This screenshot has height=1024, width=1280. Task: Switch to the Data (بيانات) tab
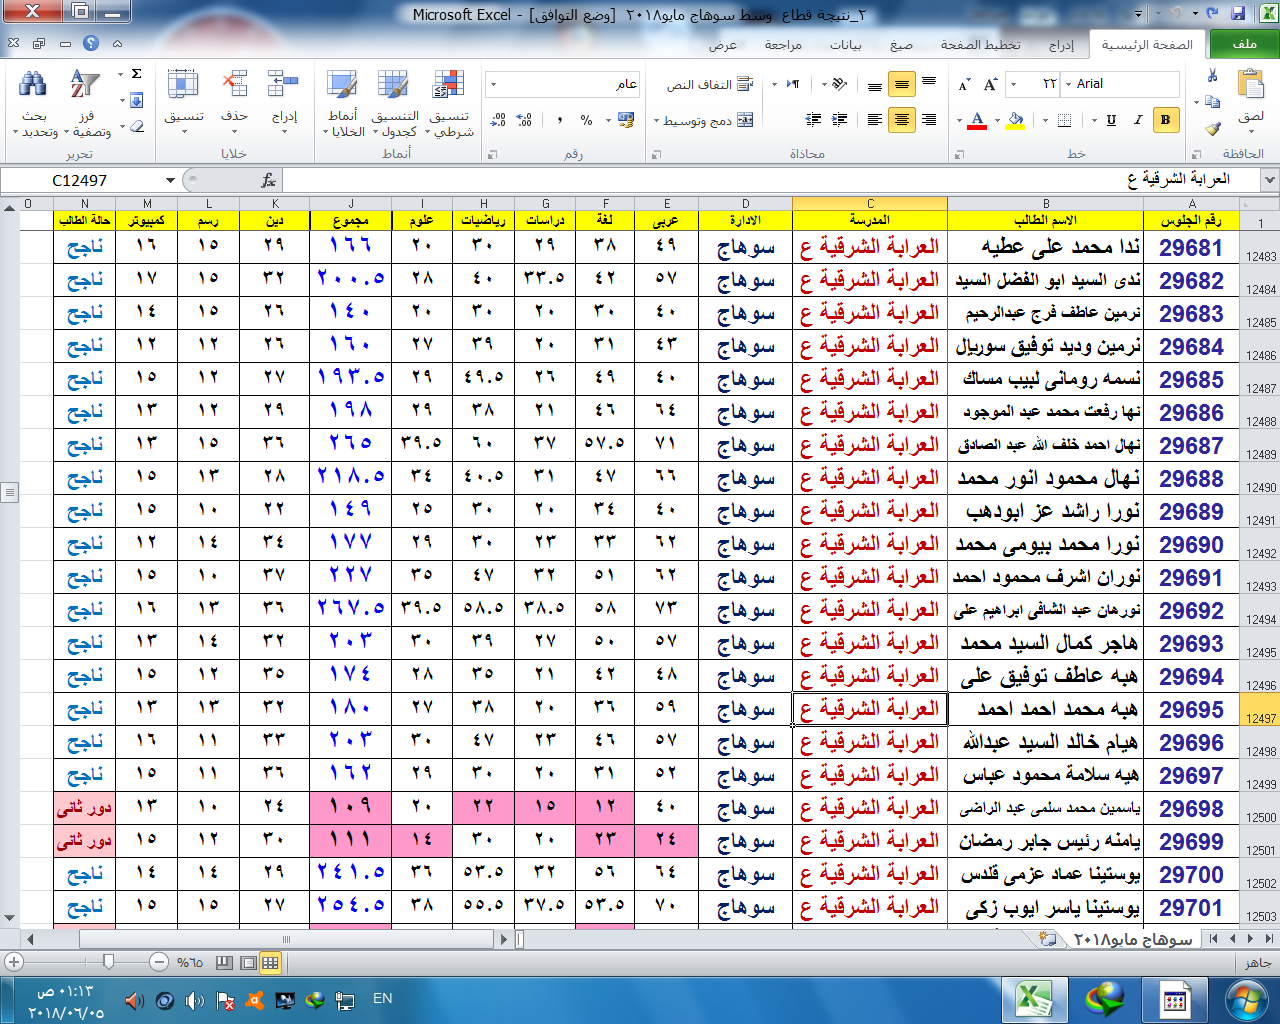point(846,45)
